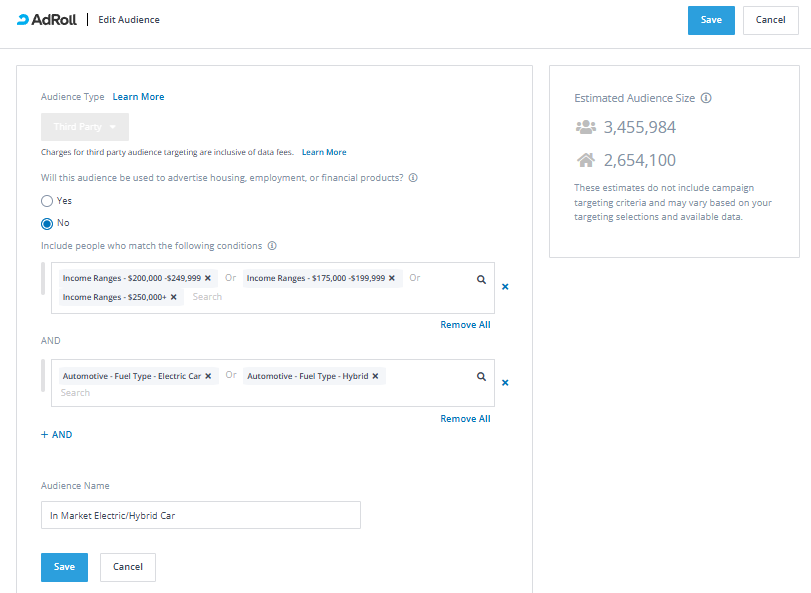Image resolution: width=811 pixels, height=593 pixels.
Task: Click Remove All under income ranges
Action: (x=465, y=325)
